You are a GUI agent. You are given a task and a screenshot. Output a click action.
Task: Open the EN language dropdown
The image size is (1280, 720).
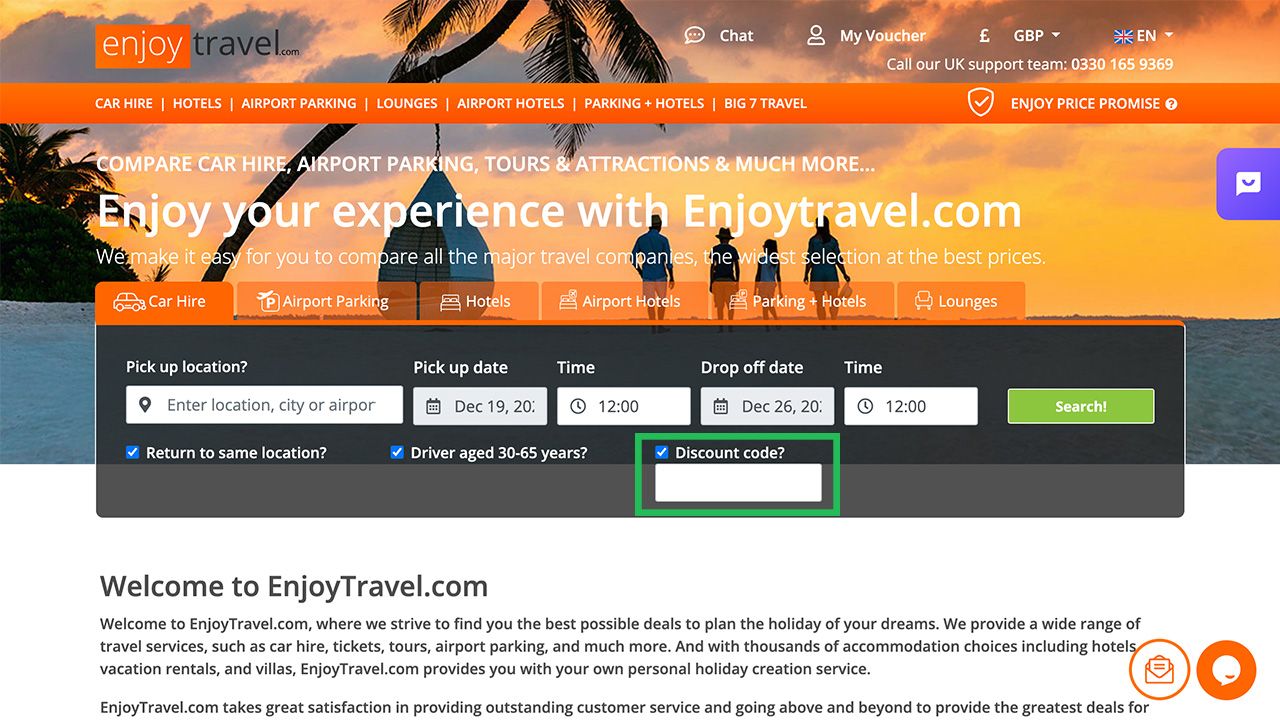pos(1144,35)
